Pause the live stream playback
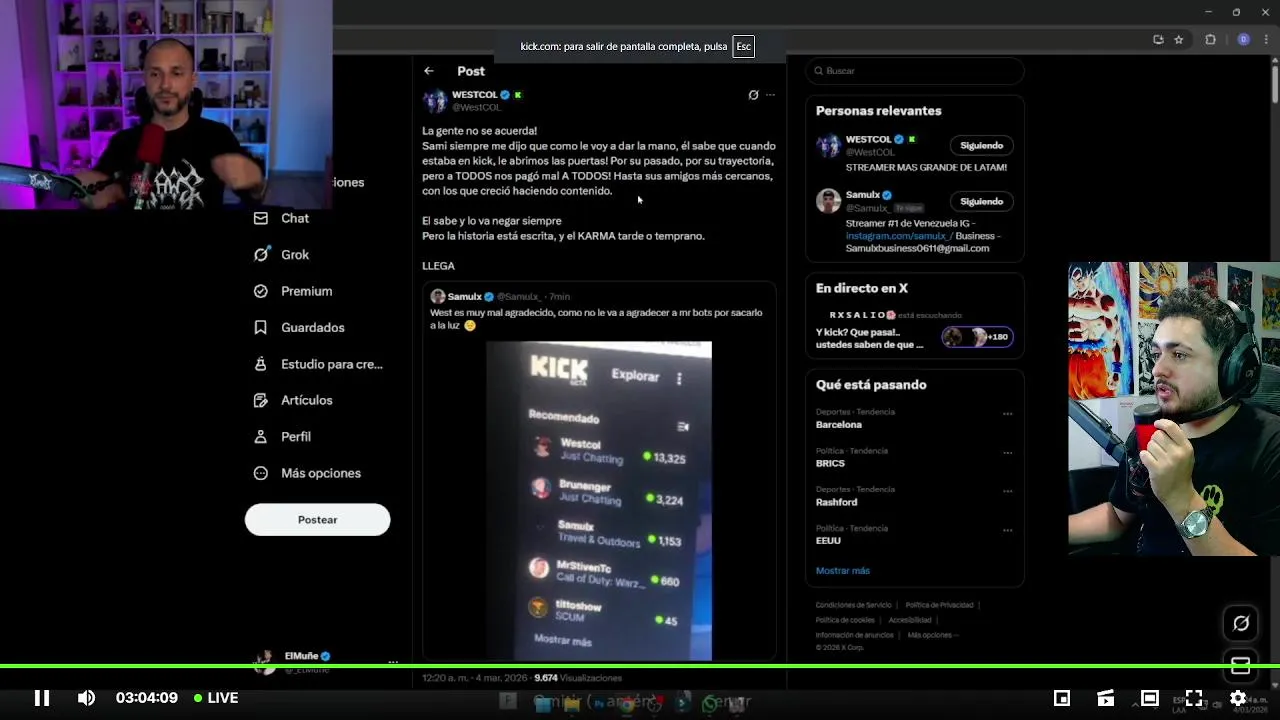This screenshot has height=720, width=1280. [x=42, y=698]
